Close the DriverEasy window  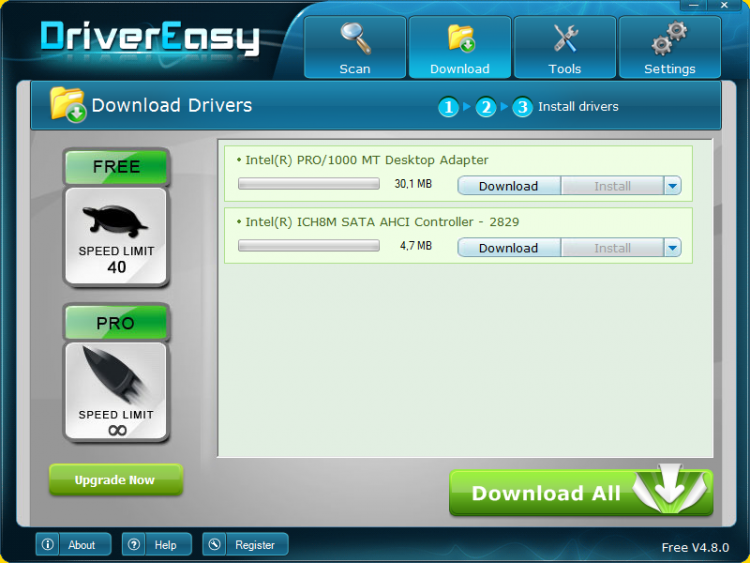point(725,5)
